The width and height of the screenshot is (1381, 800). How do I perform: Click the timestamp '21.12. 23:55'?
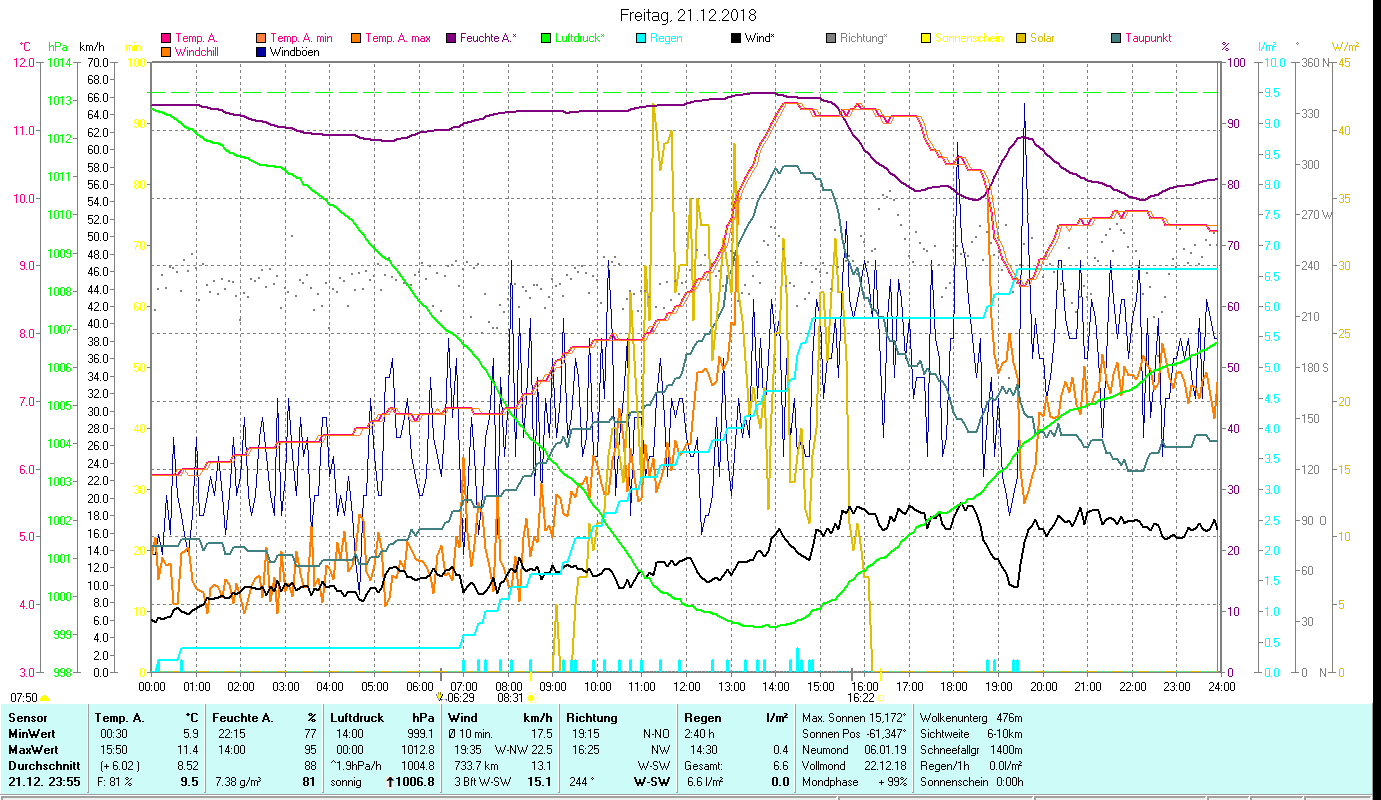45,782
